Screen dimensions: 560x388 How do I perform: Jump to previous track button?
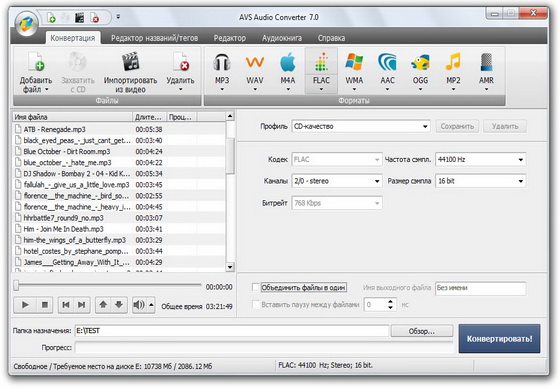66,305
